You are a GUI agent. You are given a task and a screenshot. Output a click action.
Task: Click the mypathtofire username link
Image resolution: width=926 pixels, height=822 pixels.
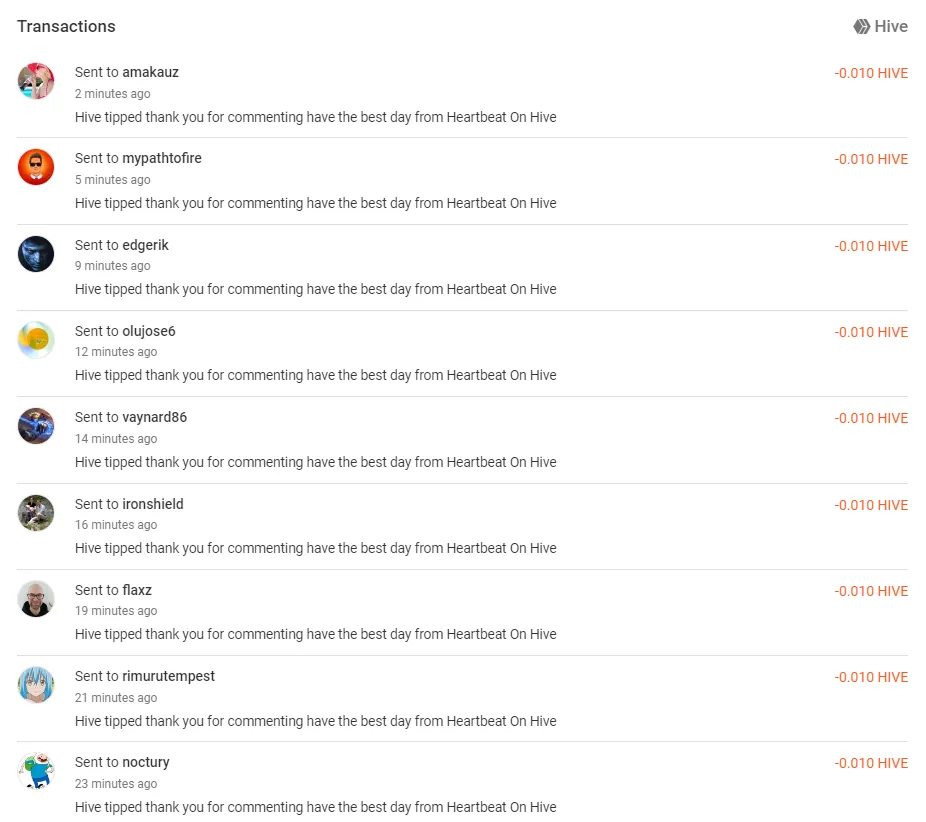[x=162, y=158]
